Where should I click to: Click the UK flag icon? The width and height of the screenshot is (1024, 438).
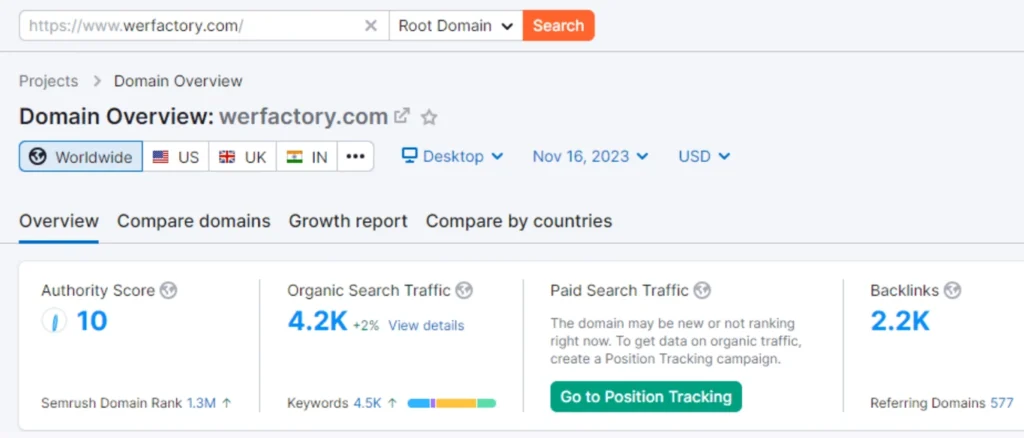click(227, 157)
